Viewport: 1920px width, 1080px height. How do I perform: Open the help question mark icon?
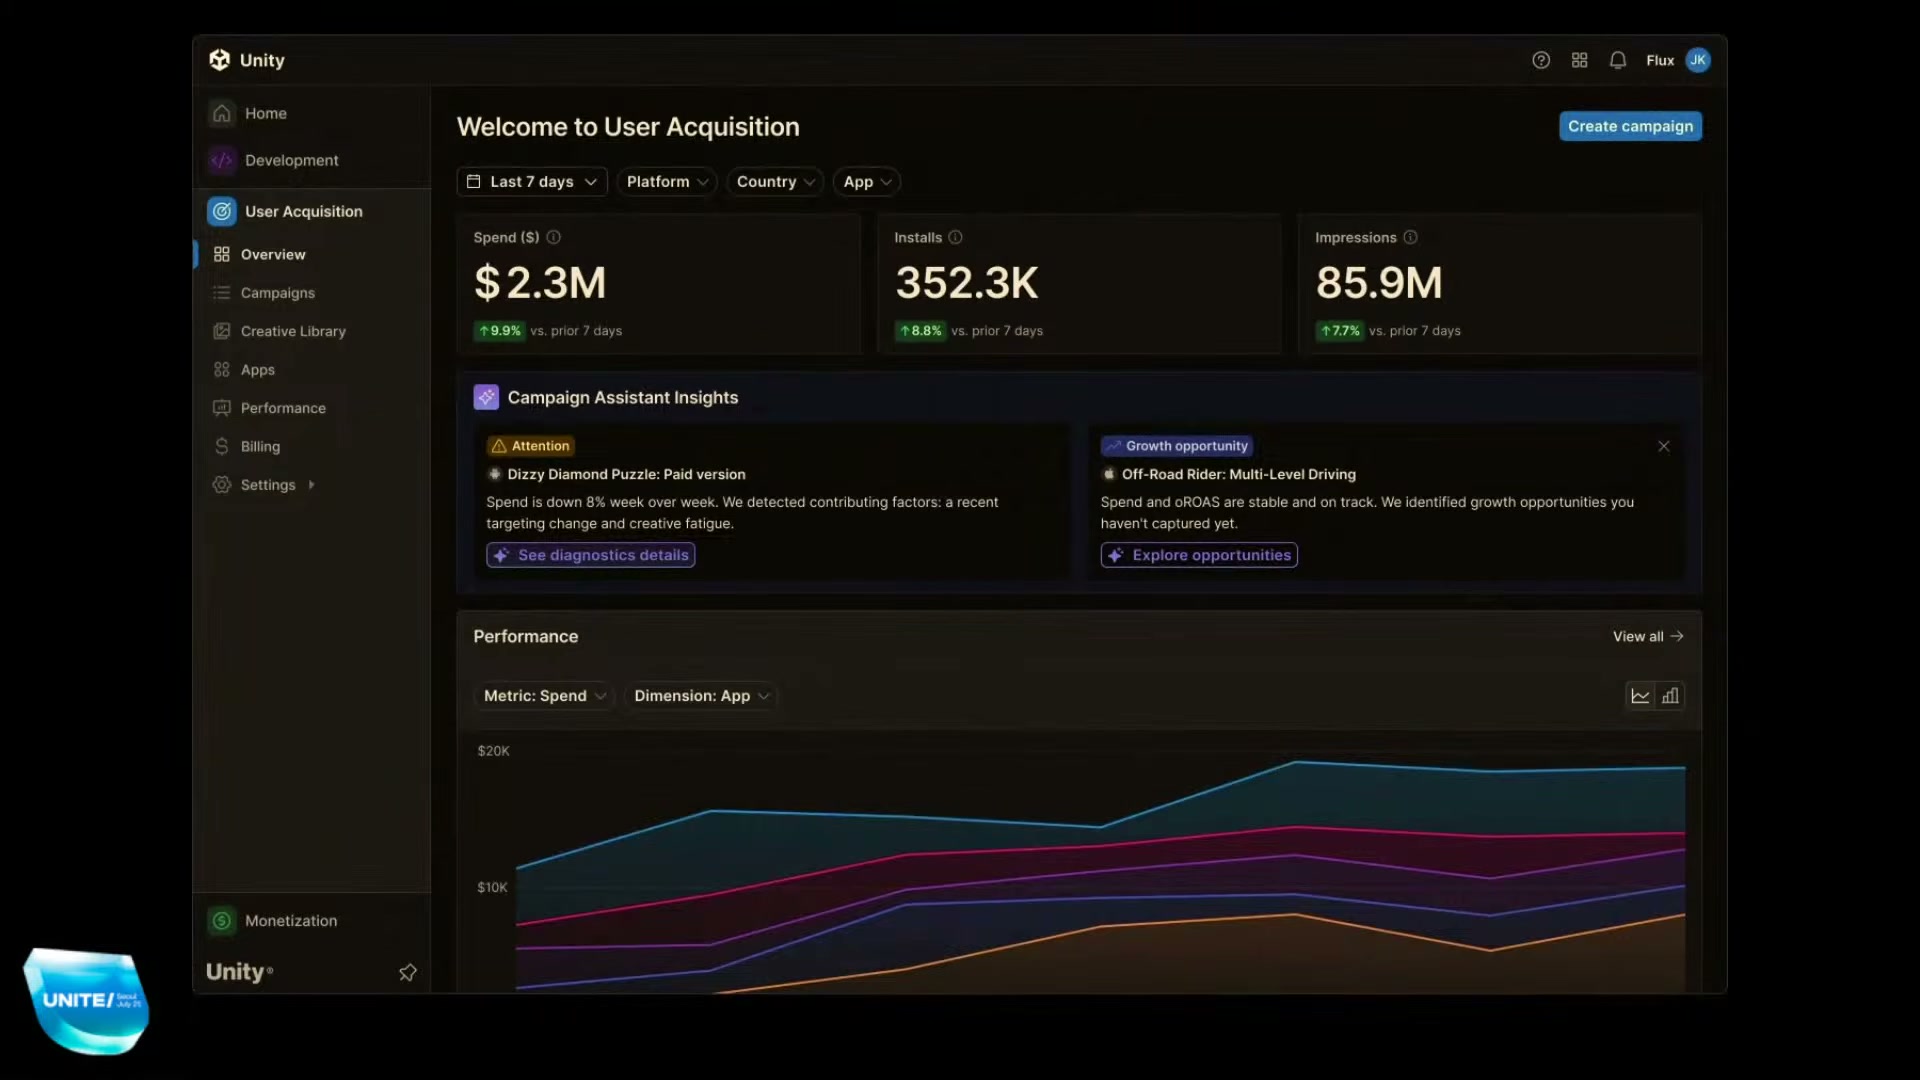(1541, 60)
